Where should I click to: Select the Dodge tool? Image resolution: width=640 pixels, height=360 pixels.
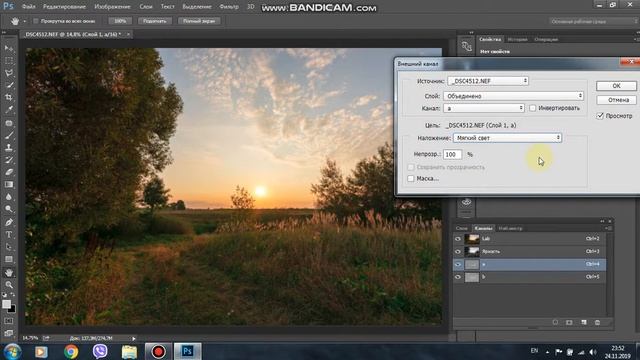(x=9, y=209)
